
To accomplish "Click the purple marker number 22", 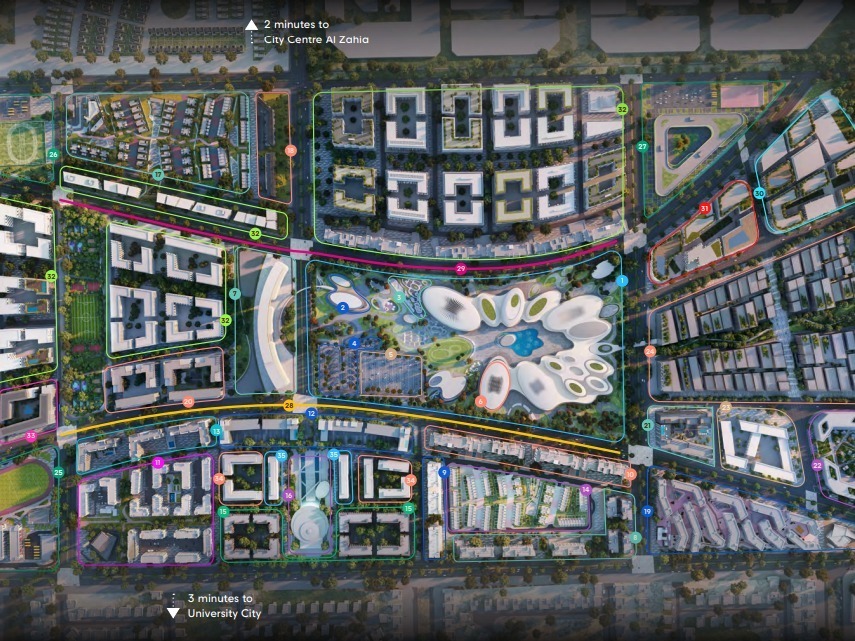I will pyautogui.click(x=817, y=465).
